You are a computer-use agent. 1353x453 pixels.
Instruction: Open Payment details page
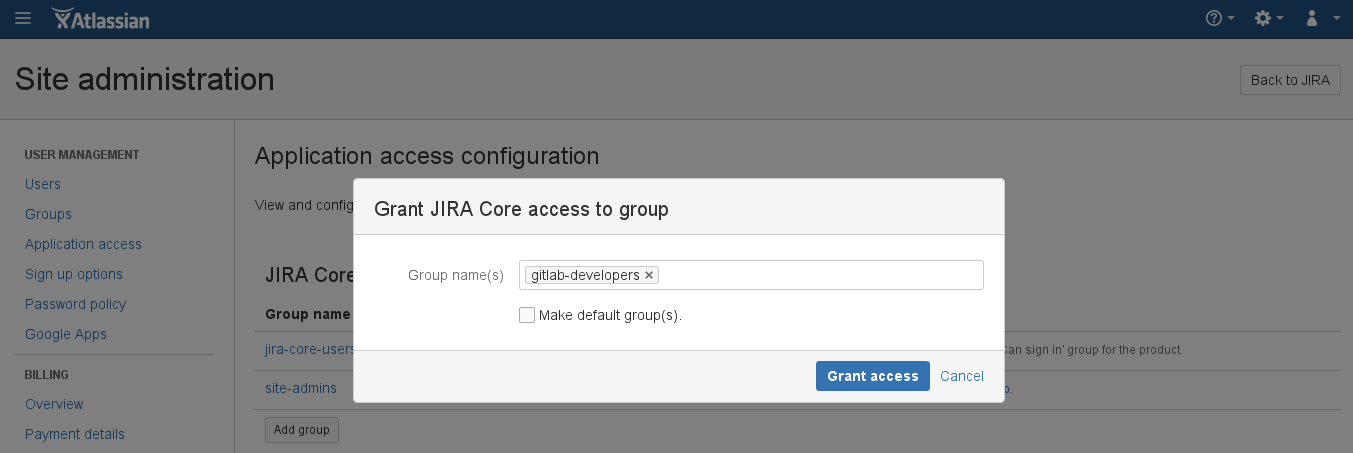coord(75,434)
